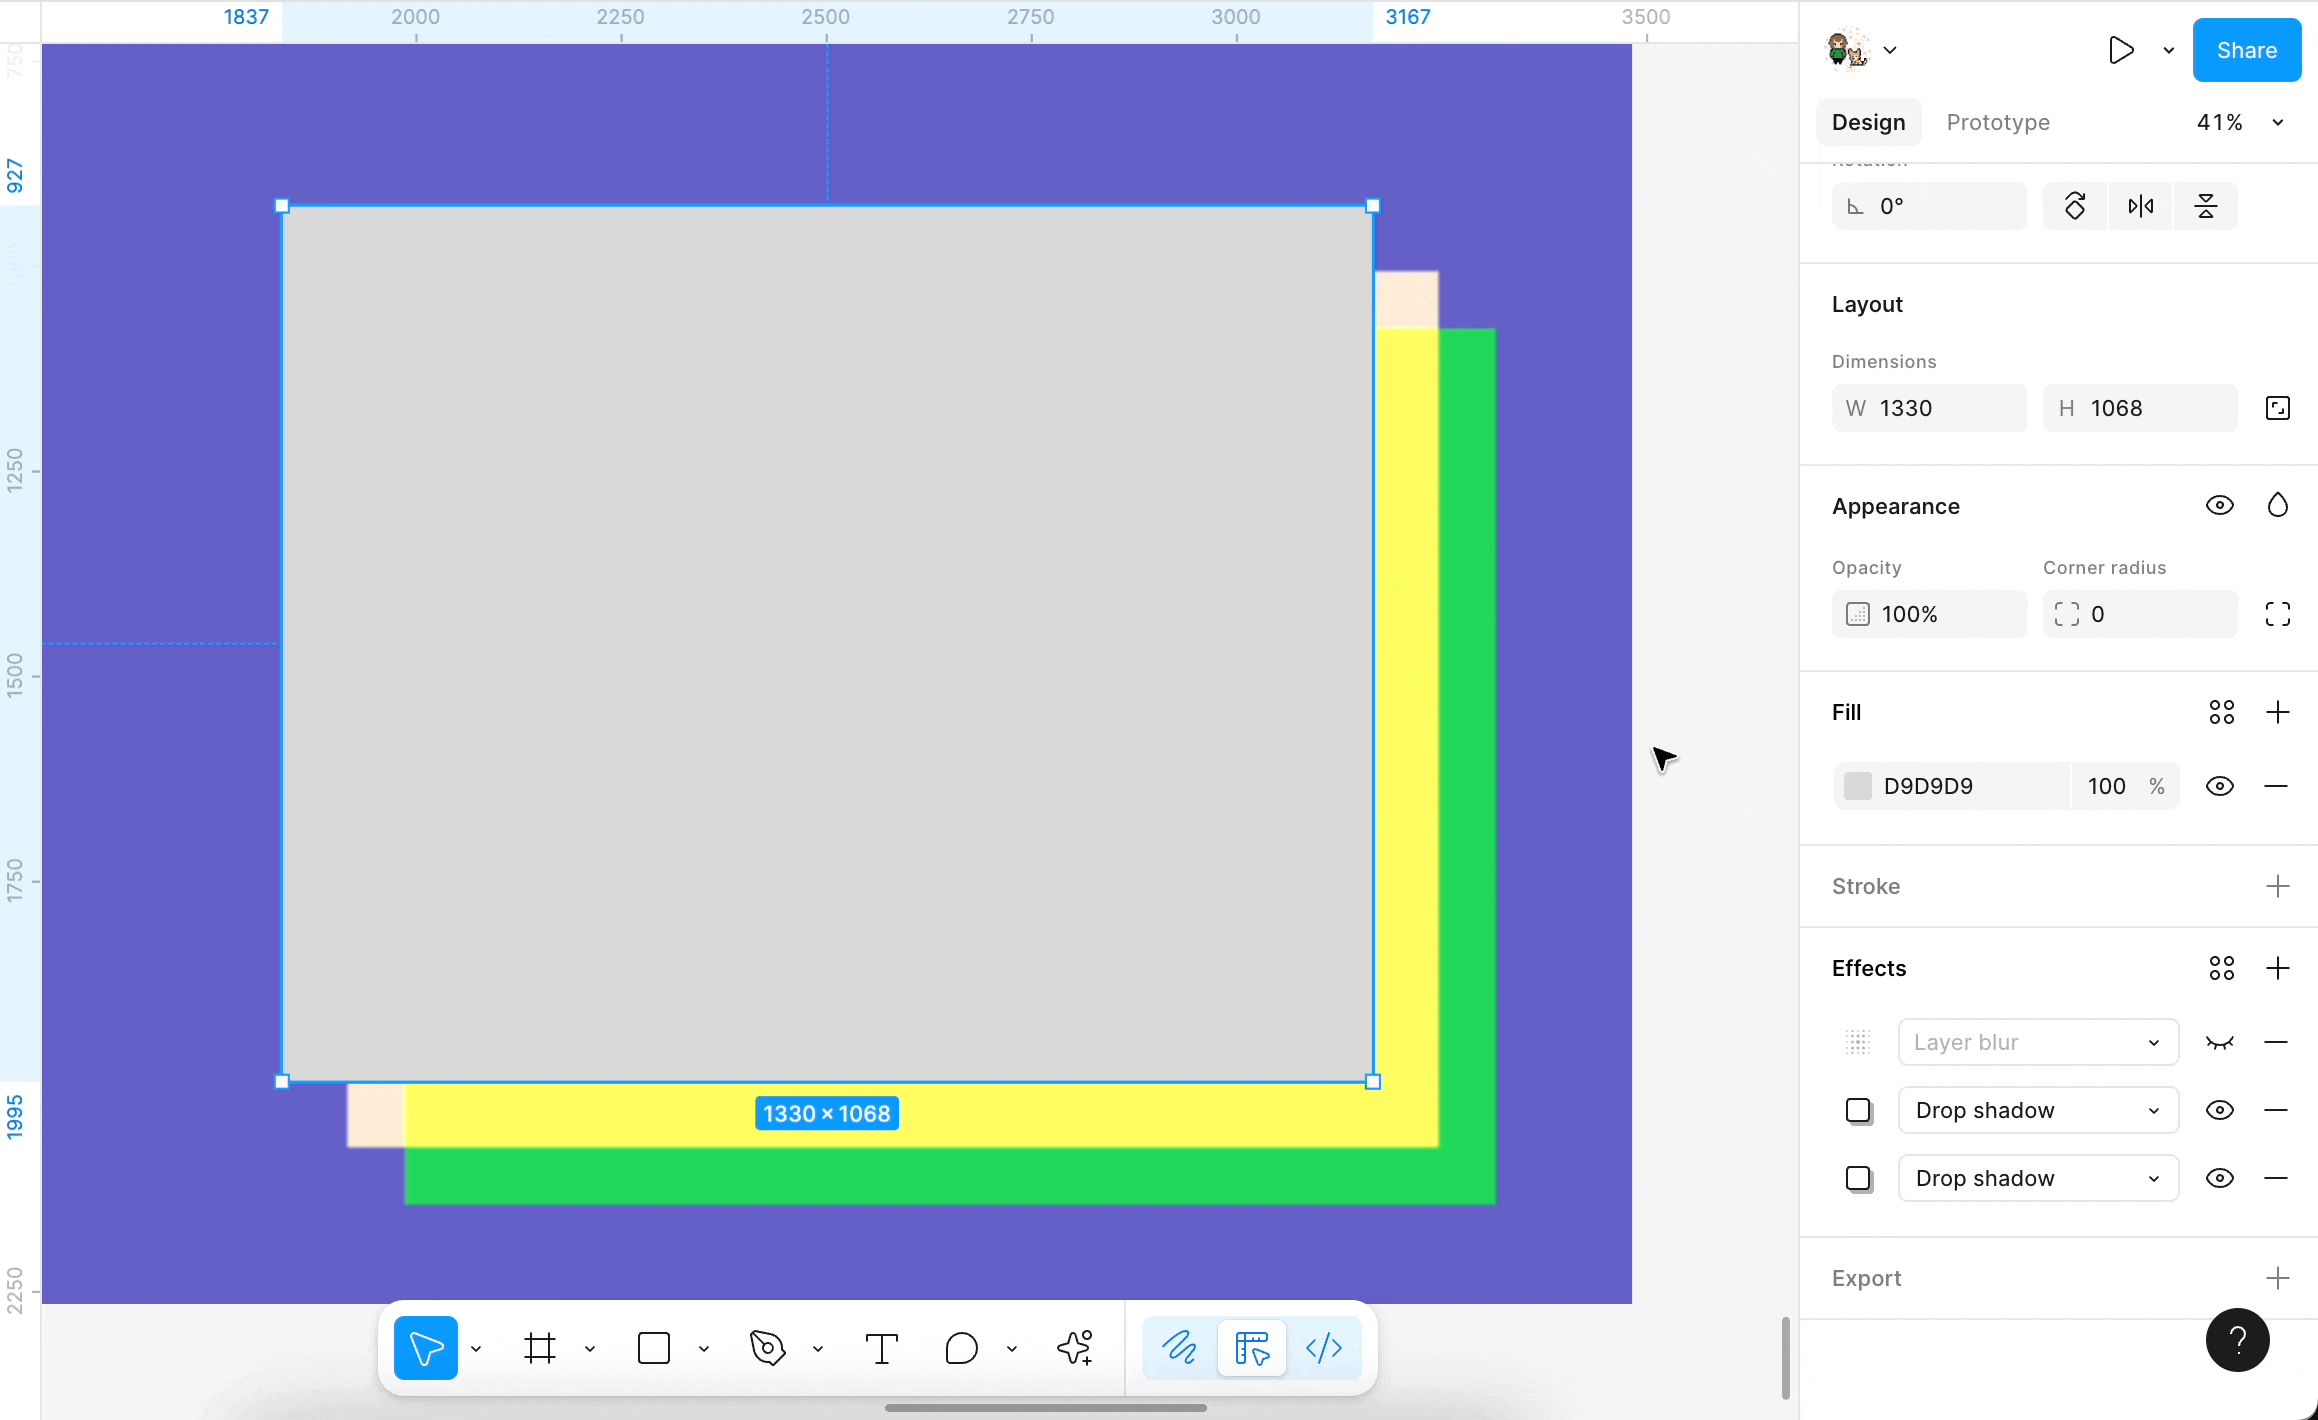Add a new effect
Viewport: 2318px width, 1420px height.
pyautogui.click(x=2278, y=968)
